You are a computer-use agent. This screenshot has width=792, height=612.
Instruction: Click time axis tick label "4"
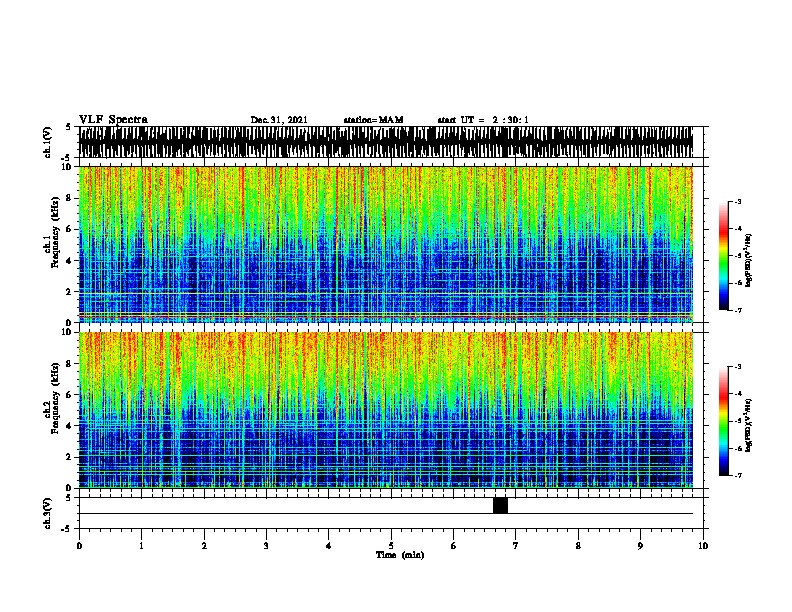tap(329, 545)
